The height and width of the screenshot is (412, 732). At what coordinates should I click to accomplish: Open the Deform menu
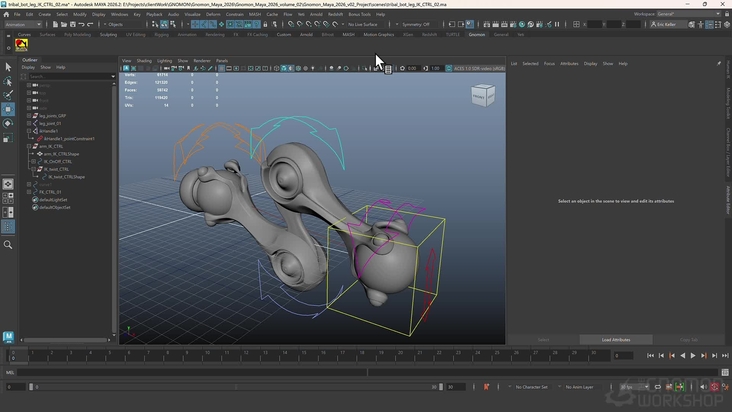[x=212, y=14]
